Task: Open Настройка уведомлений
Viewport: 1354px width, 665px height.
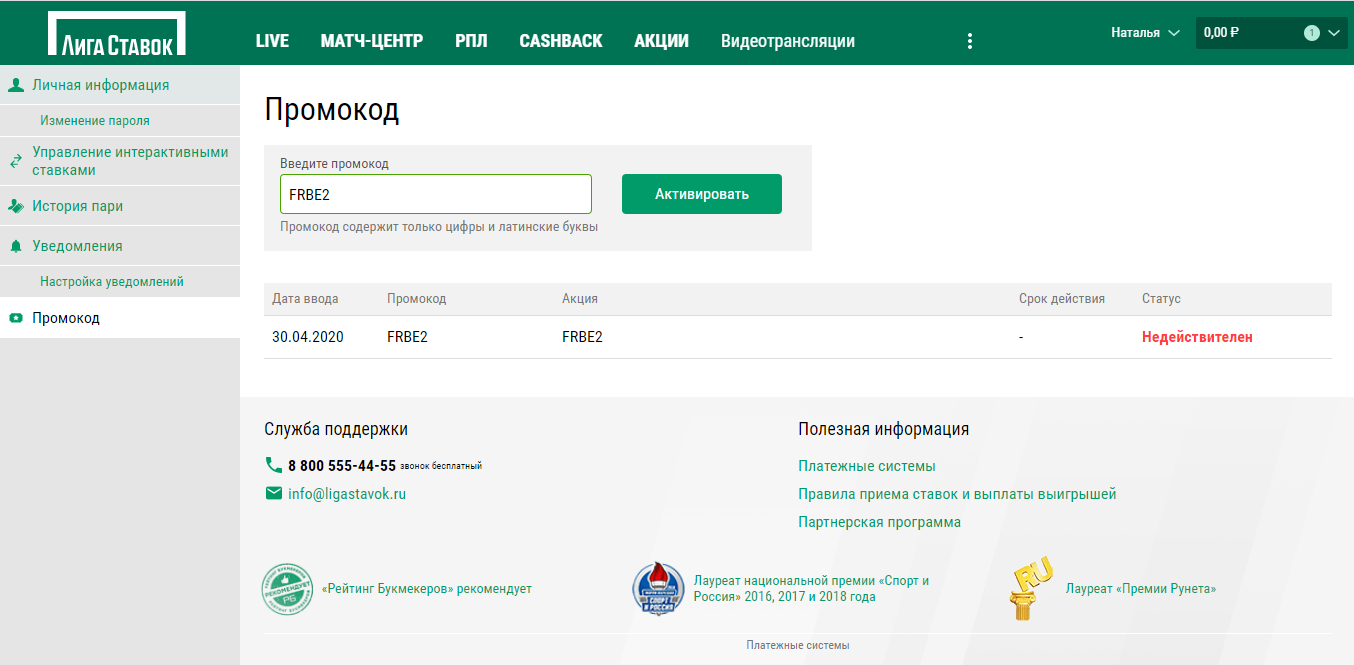Action: (x=112, y=282)
